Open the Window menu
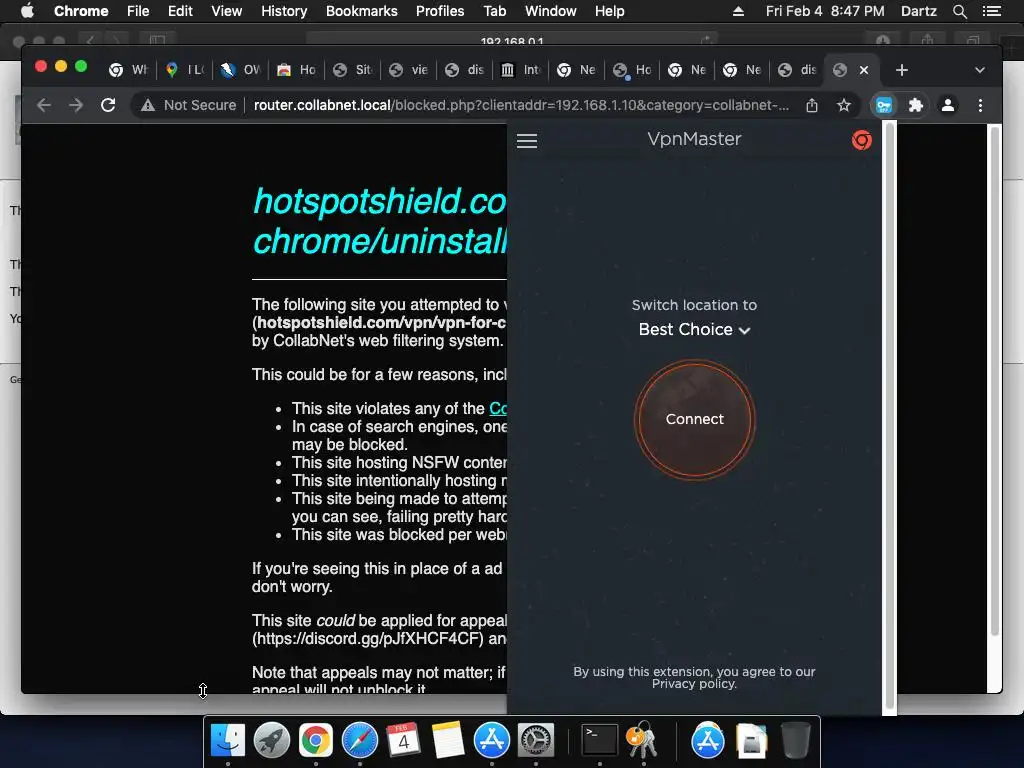Image resolution: width=1024 pixels, height=768 pixels. (551, 11)
